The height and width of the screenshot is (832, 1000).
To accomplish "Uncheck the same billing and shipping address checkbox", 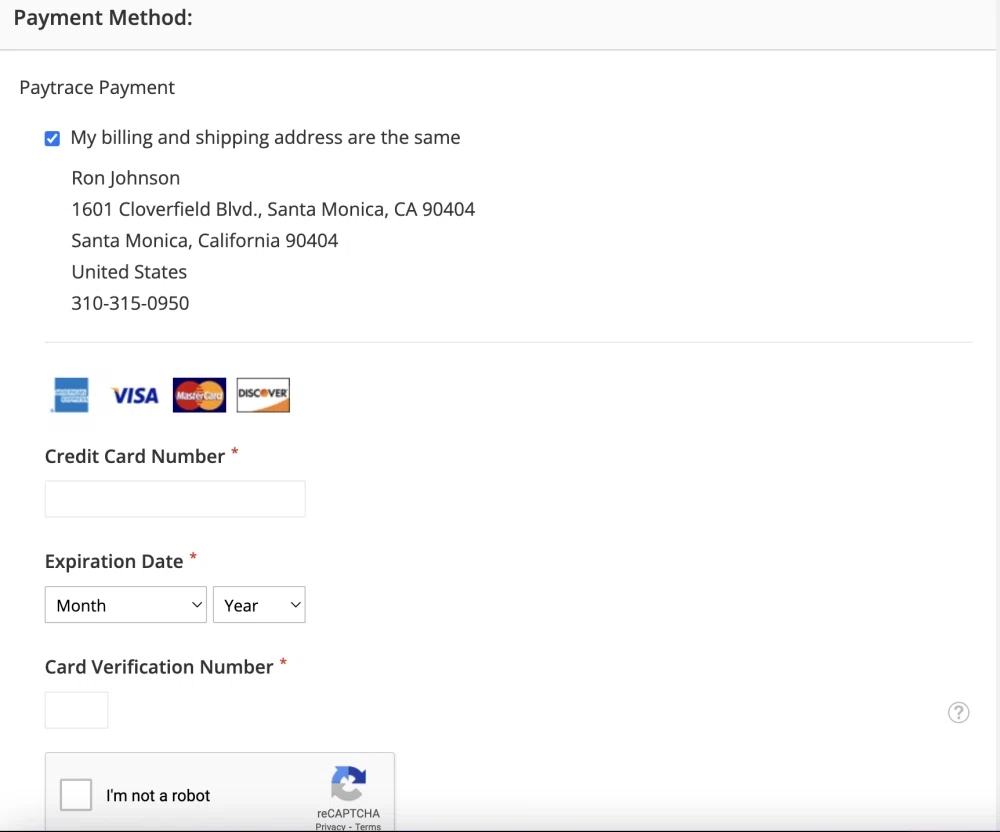I will pyautogui.click(x=53, y=139).
